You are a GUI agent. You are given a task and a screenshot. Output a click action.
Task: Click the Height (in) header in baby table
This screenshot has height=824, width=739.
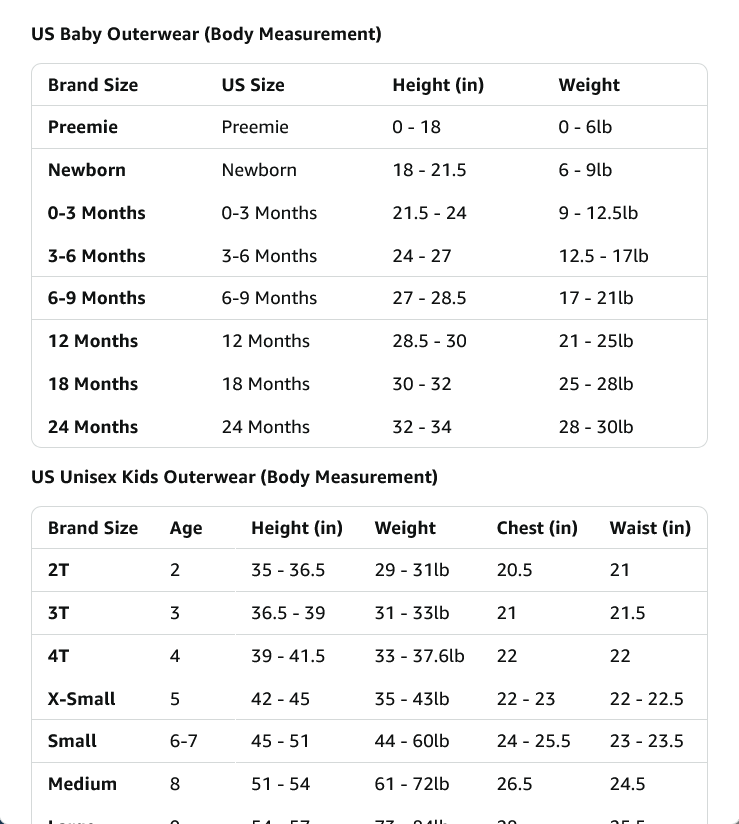[438, 85]
